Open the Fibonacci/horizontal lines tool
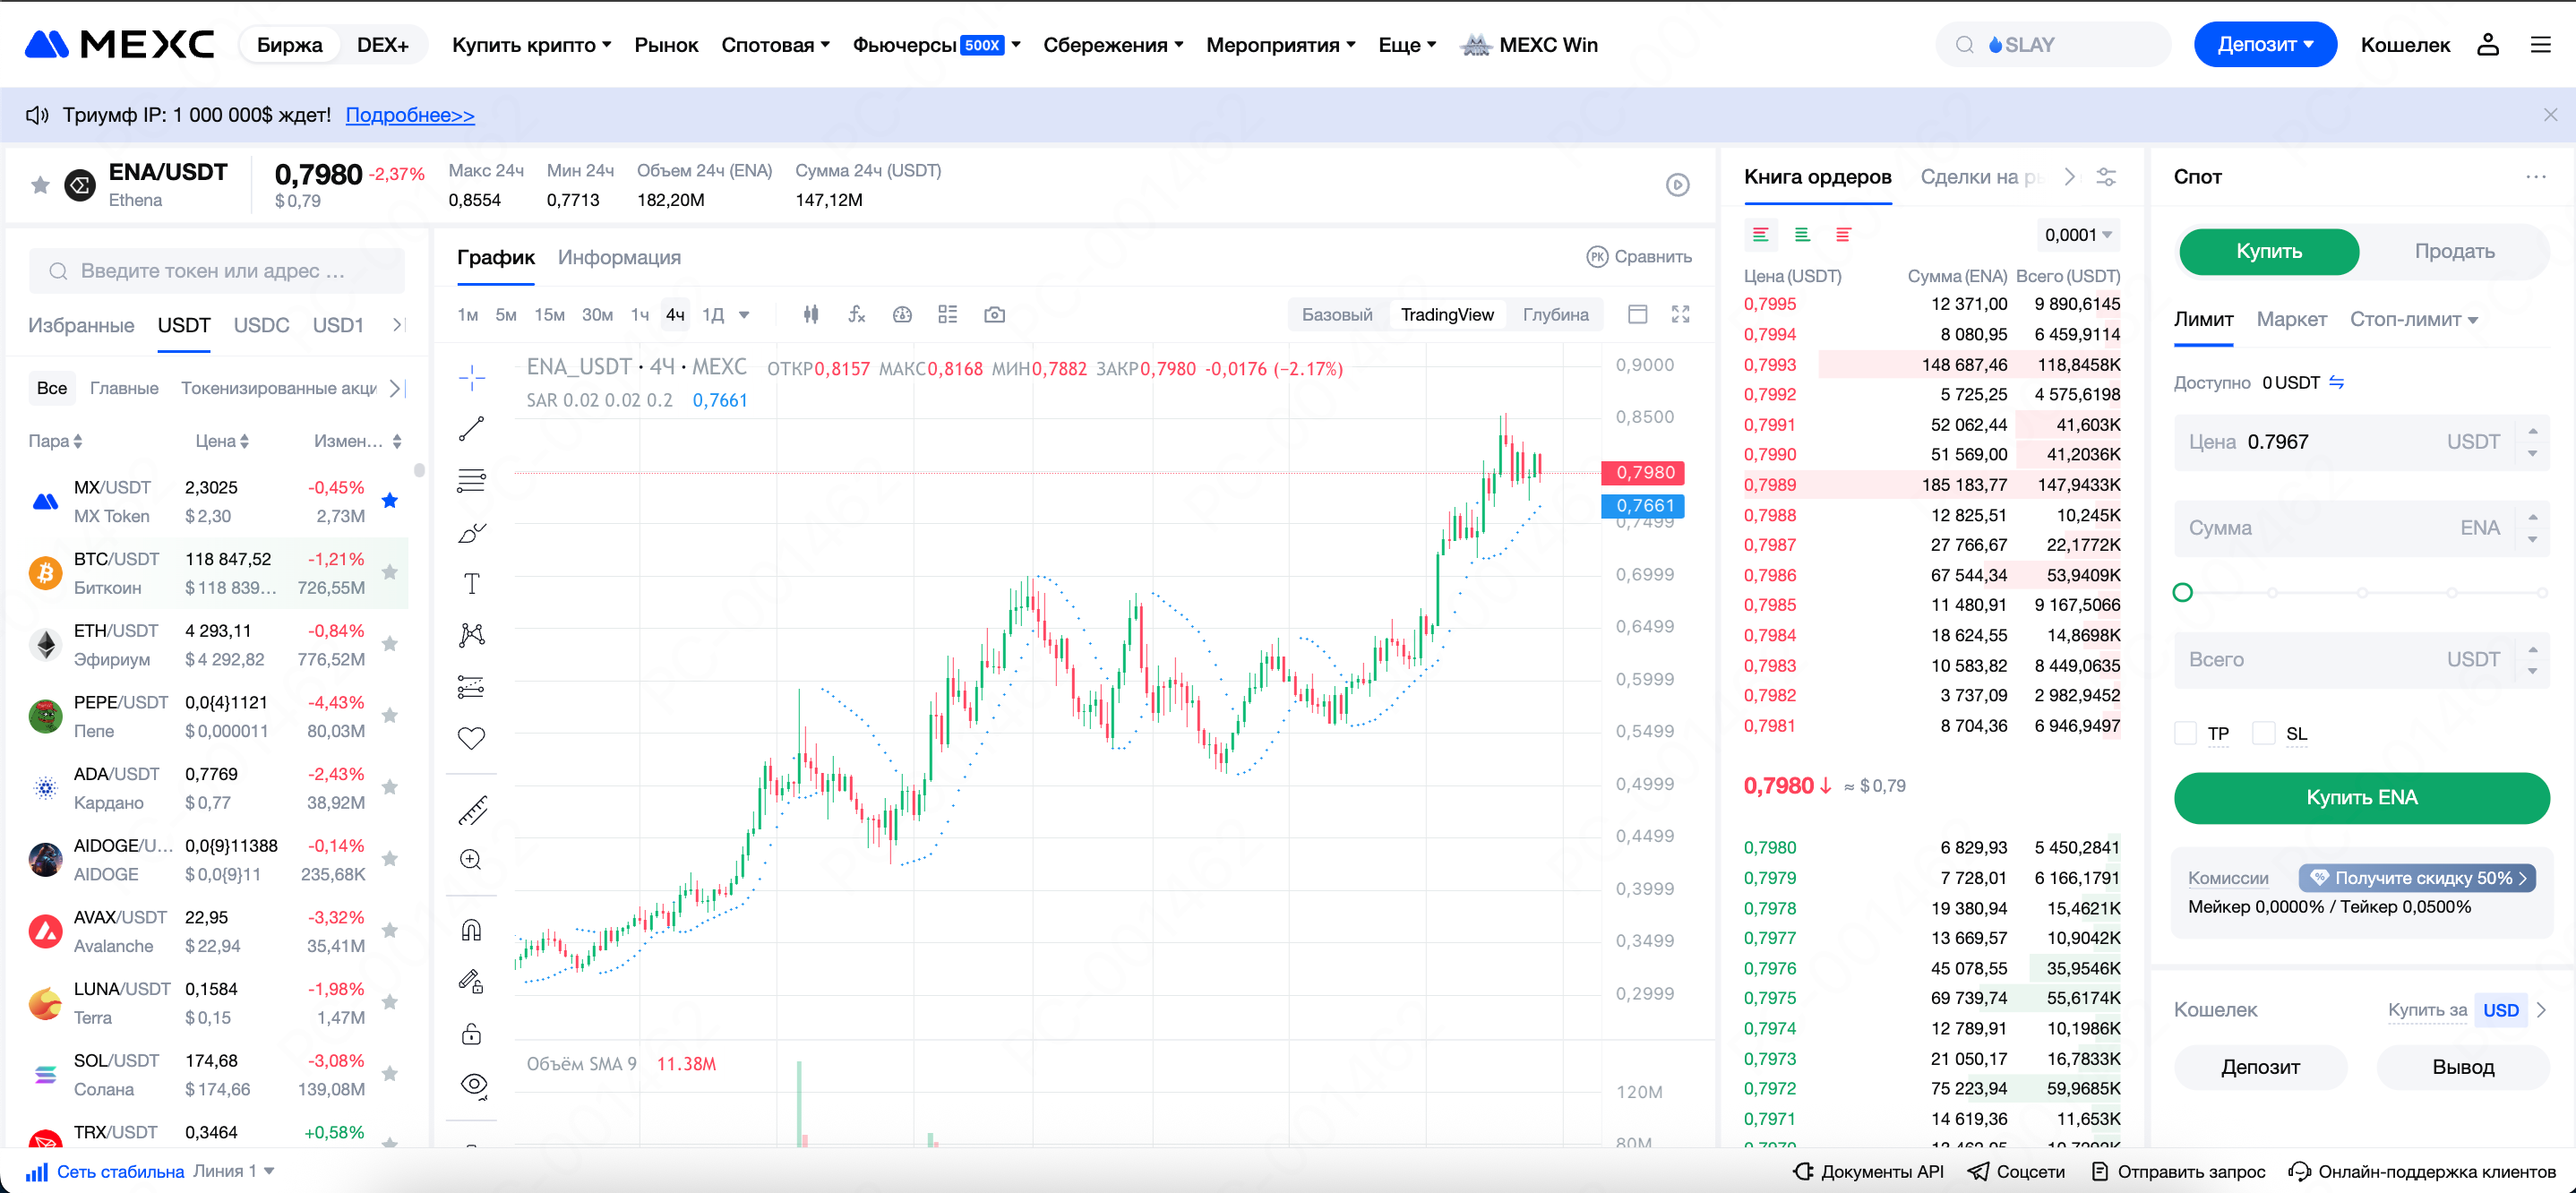 click(471, 480)
